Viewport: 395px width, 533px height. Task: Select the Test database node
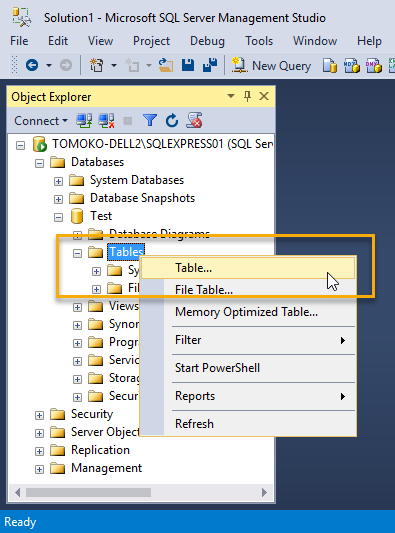(101, 216)
